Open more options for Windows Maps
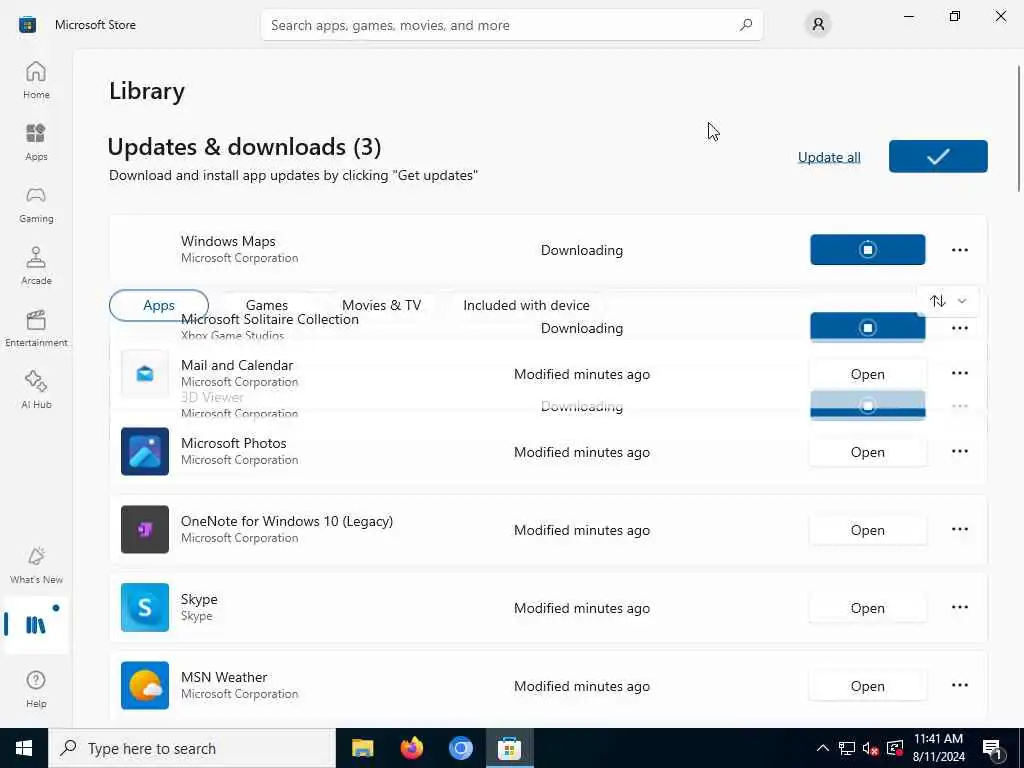The width and height of the screenshot is (1024, 768). coord(959,250)
